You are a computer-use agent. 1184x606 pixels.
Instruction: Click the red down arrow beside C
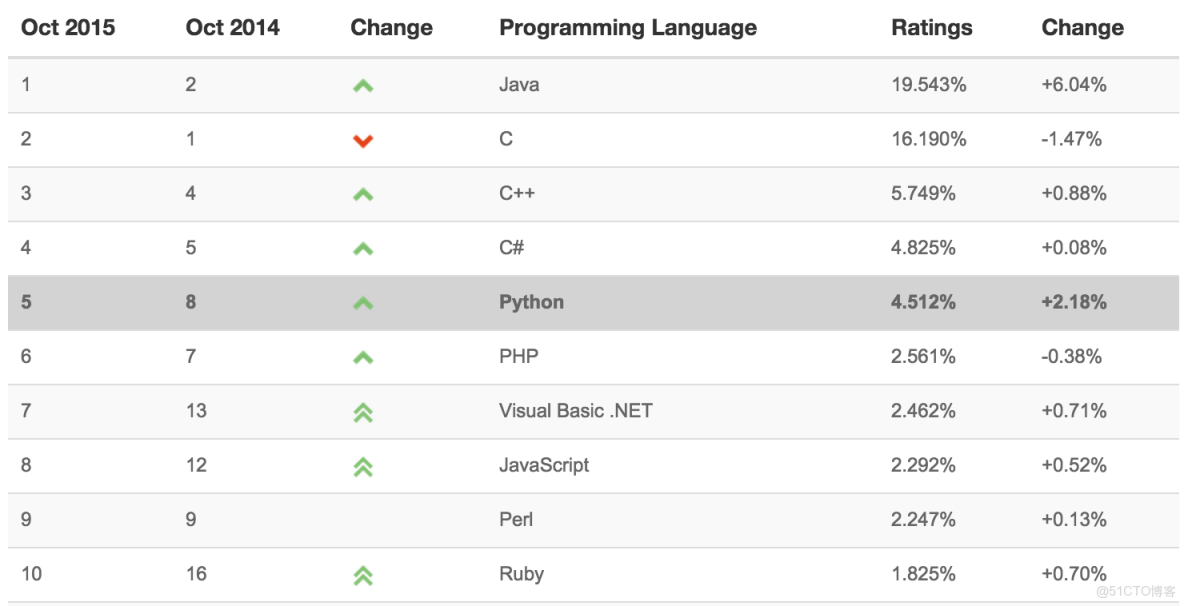[364, 140]
